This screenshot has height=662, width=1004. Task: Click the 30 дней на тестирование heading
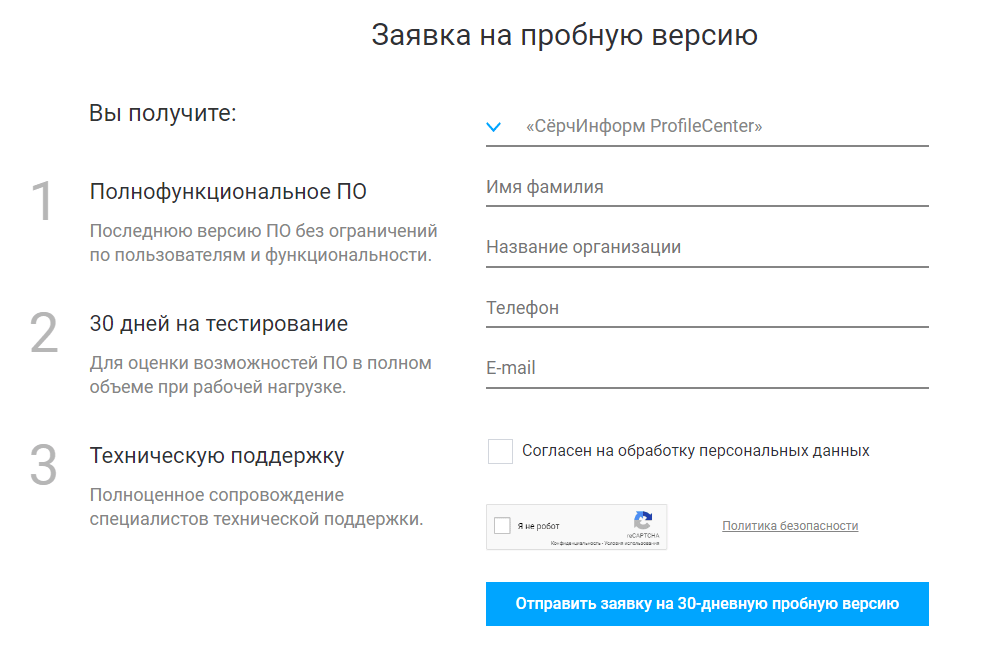[218, 324]
